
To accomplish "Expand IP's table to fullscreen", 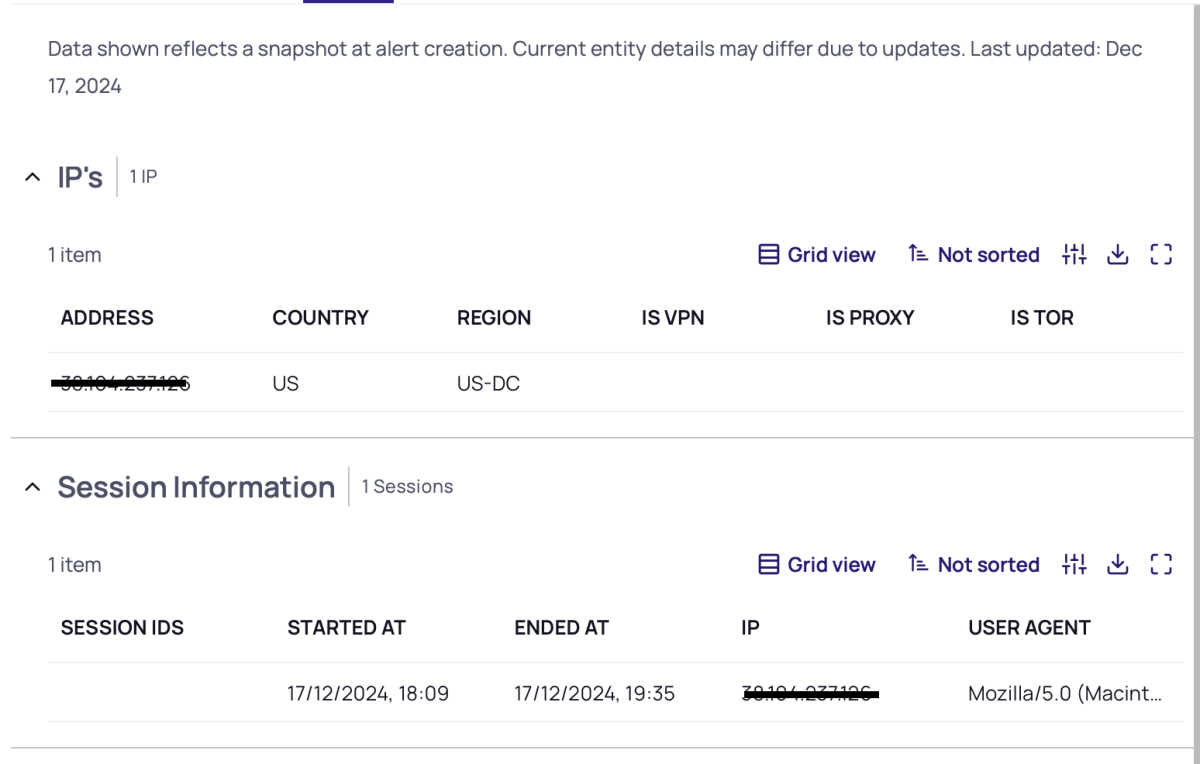I will [1161, 255].
